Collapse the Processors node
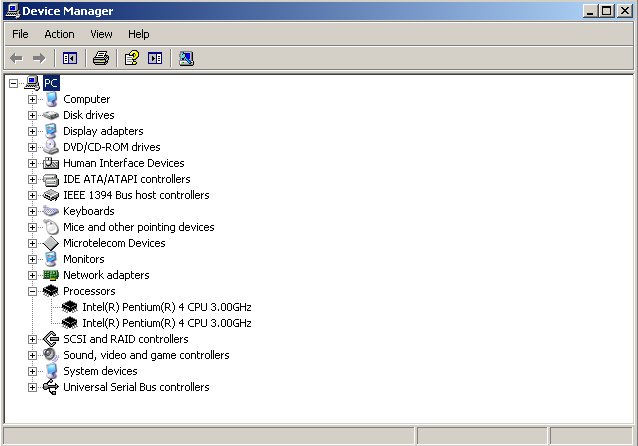Image resolution: width=638 pixels, height=446 pixels. (x=32, y=291)
